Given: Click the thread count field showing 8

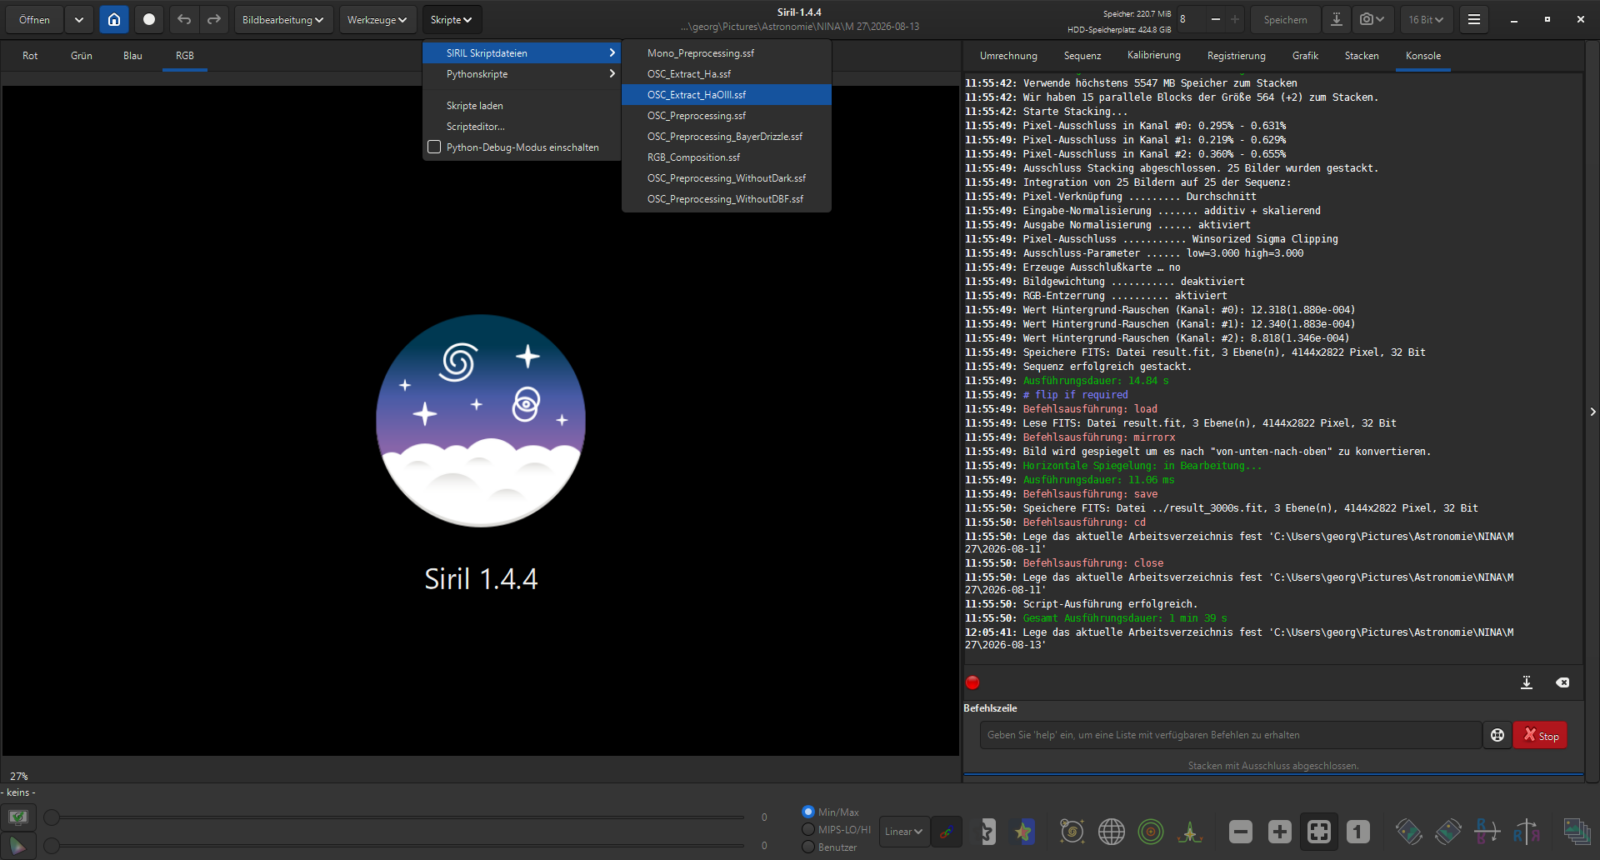Looking at the screenshot, I should pos(1190,20).
